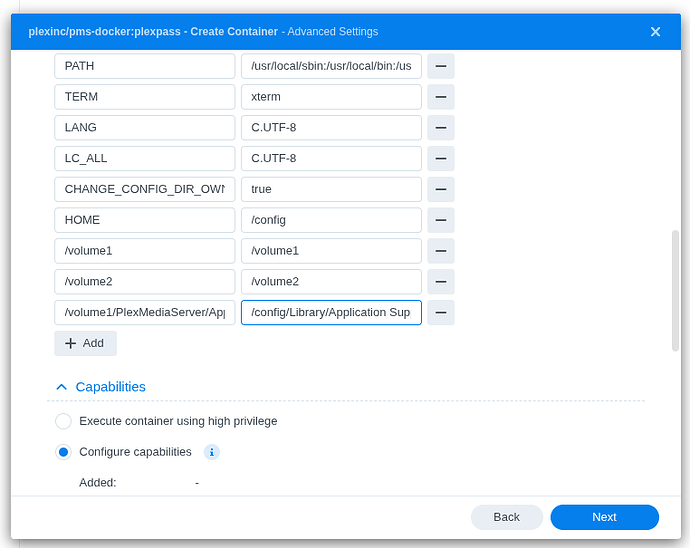The image size is (690, 548).
Task: Remove the CHANGE_CONFIG_DIR_OWN row
Action: click(441, 189)
